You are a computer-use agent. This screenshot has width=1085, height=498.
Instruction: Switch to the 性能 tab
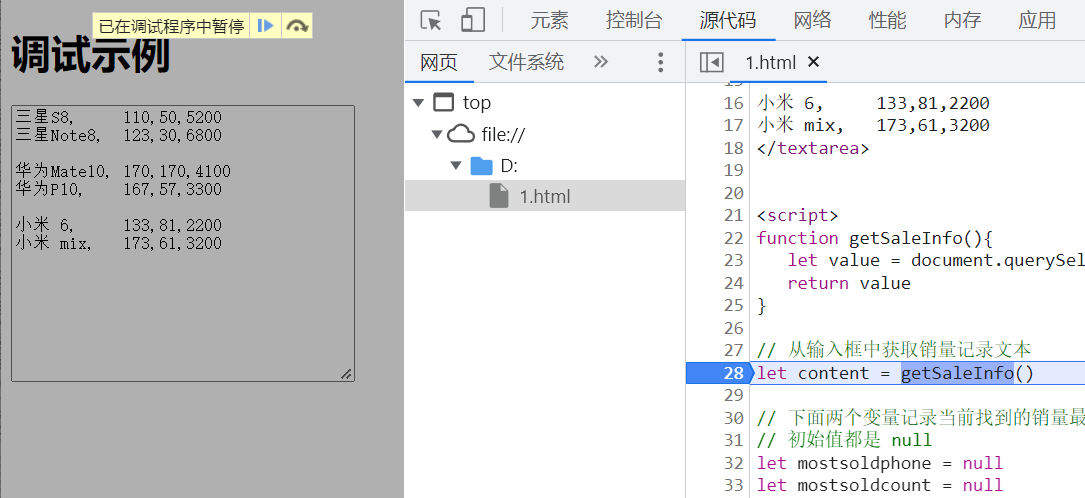[887, 20]
